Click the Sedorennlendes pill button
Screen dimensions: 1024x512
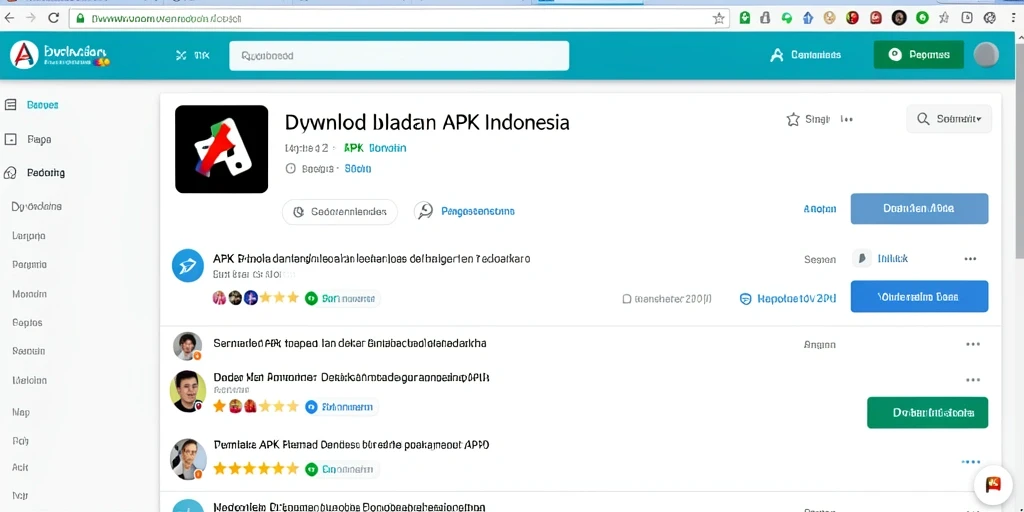340,212
